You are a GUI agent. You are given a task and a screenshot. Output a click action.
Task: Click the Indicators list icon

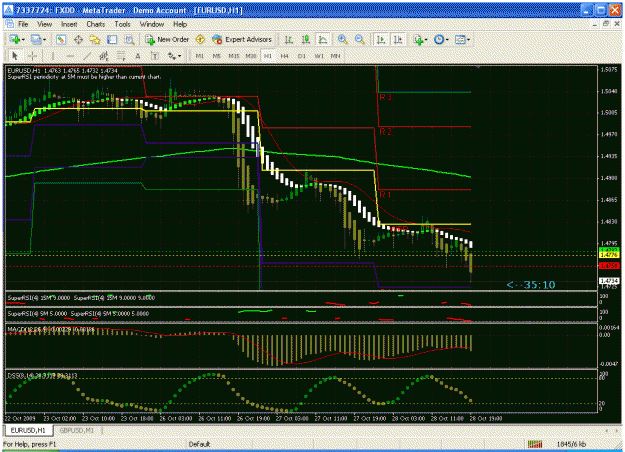click(x=418, y=39)
